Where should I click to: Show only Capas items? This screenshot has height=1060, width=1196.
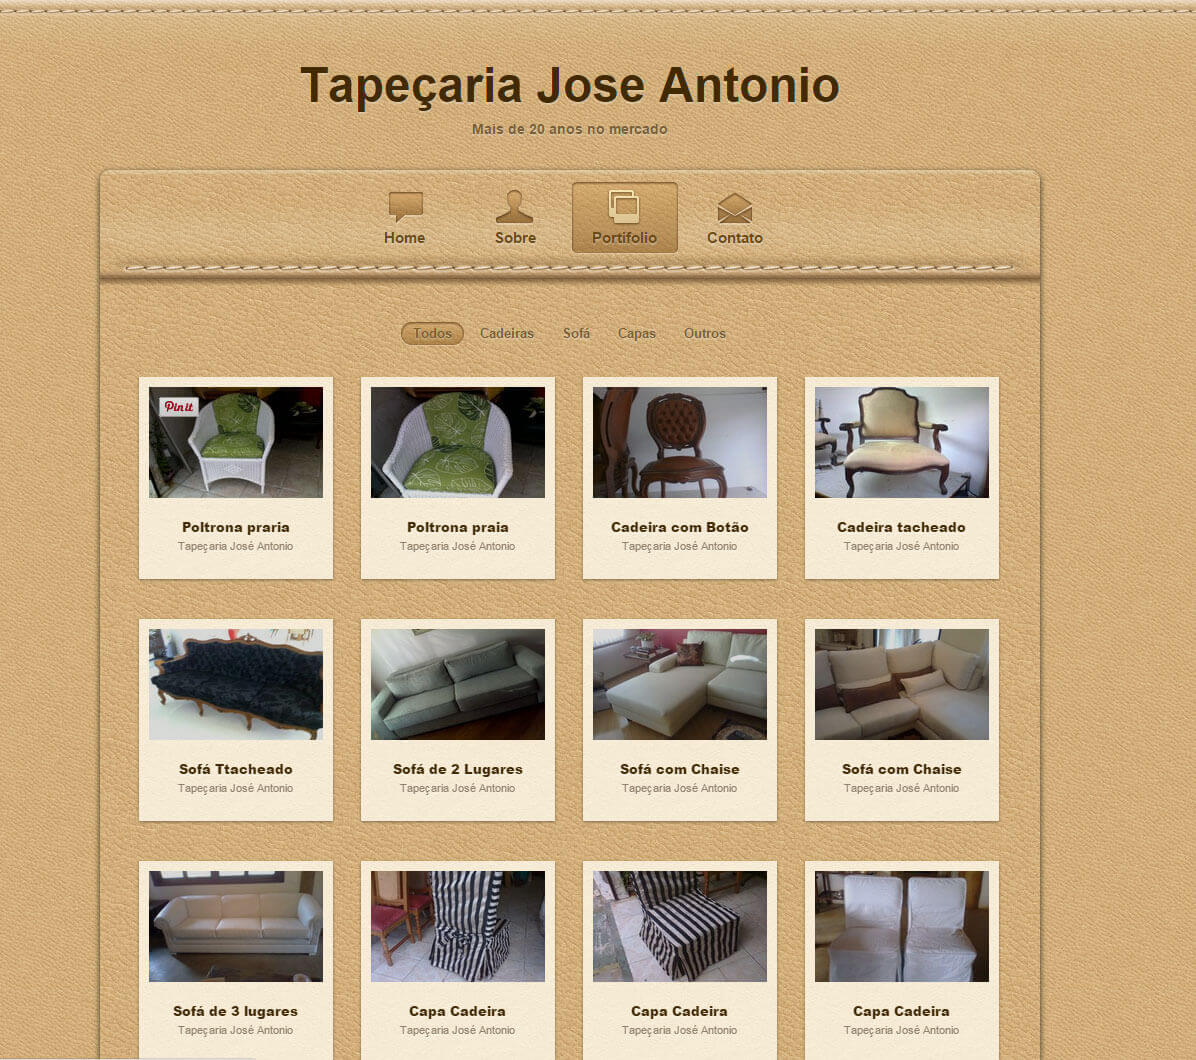click(637, 333)
